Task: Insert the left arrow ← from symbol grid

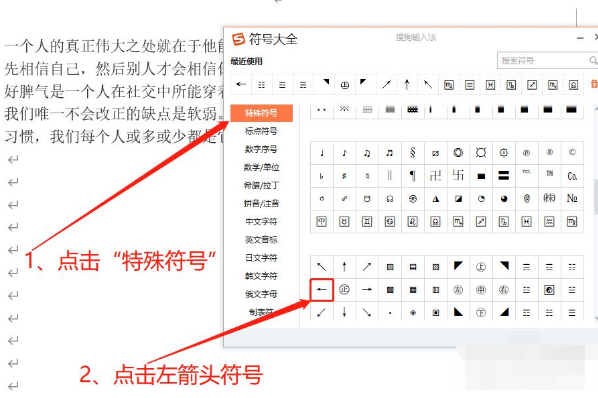Action: coord(322,290)
